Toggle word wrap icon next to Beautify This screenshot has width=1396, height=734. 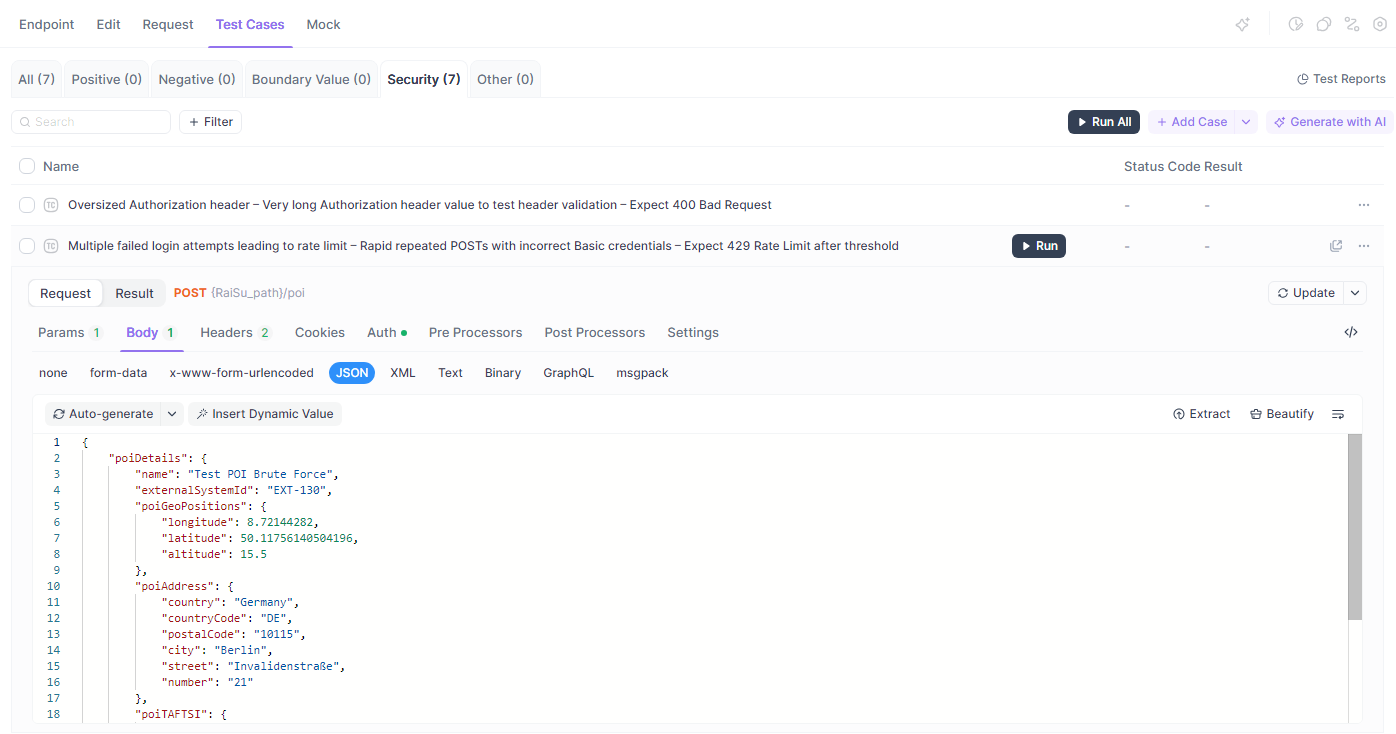pyautogui.click(x=1338, y=414)
